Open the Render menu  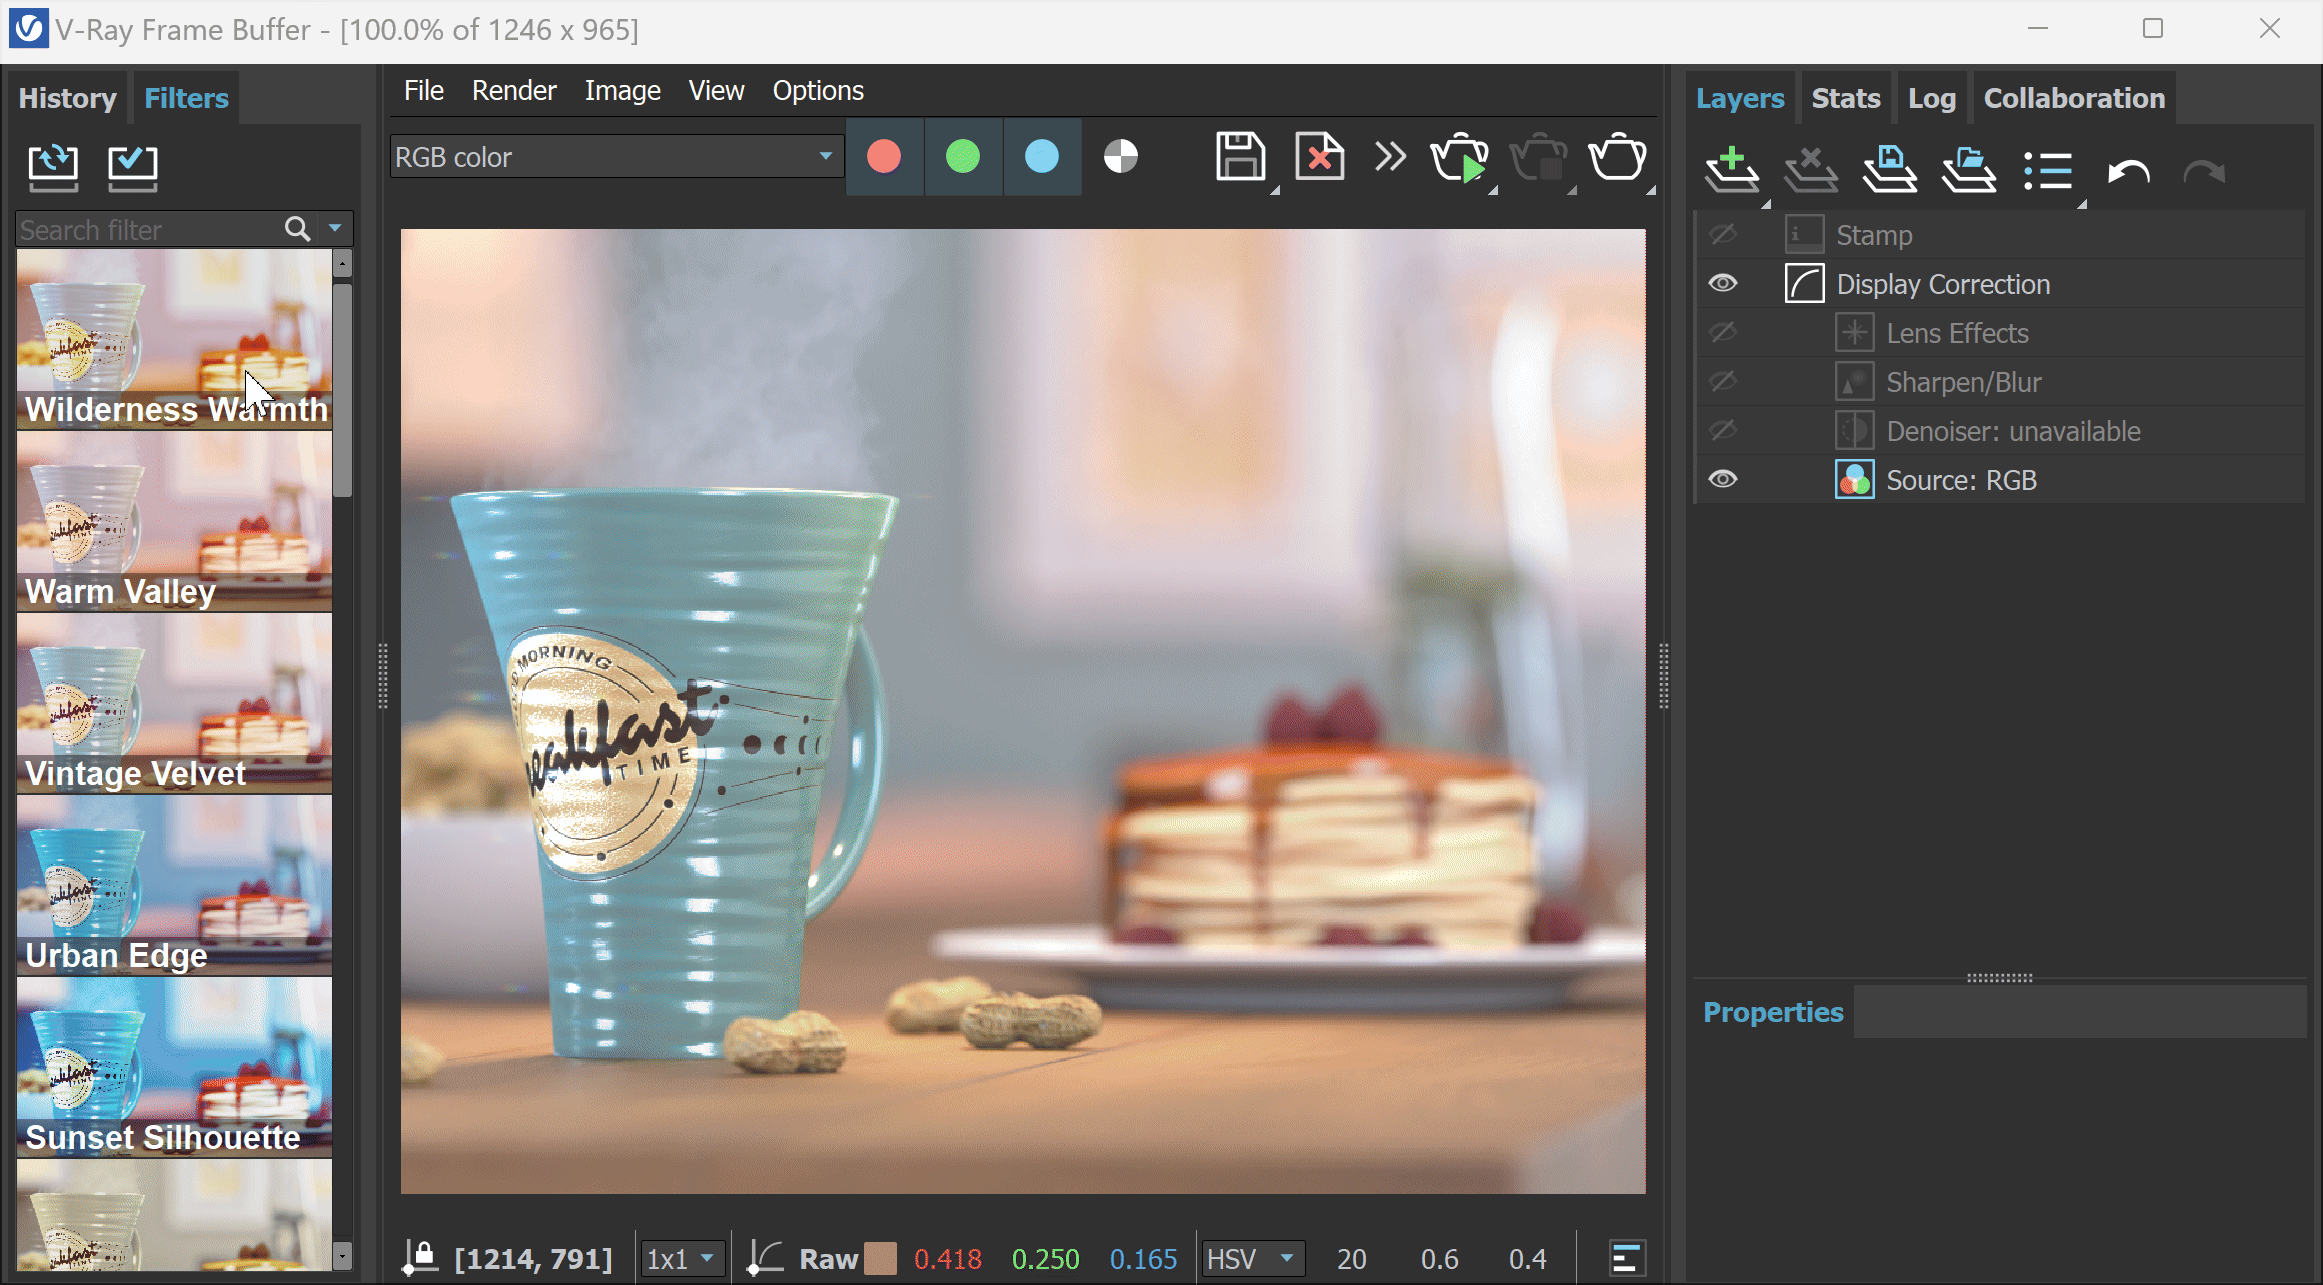click(514, 91)
